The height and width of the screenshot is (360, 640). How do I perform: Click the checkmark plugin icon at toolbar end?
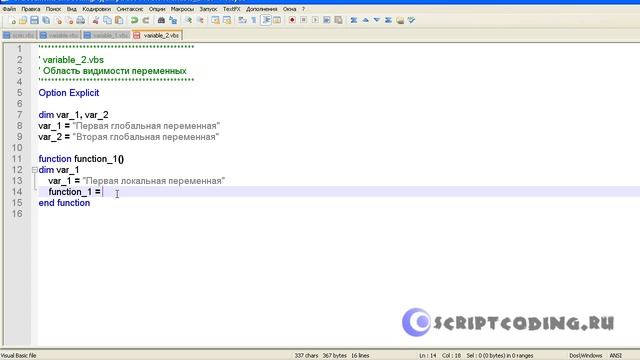coord(411,20)
